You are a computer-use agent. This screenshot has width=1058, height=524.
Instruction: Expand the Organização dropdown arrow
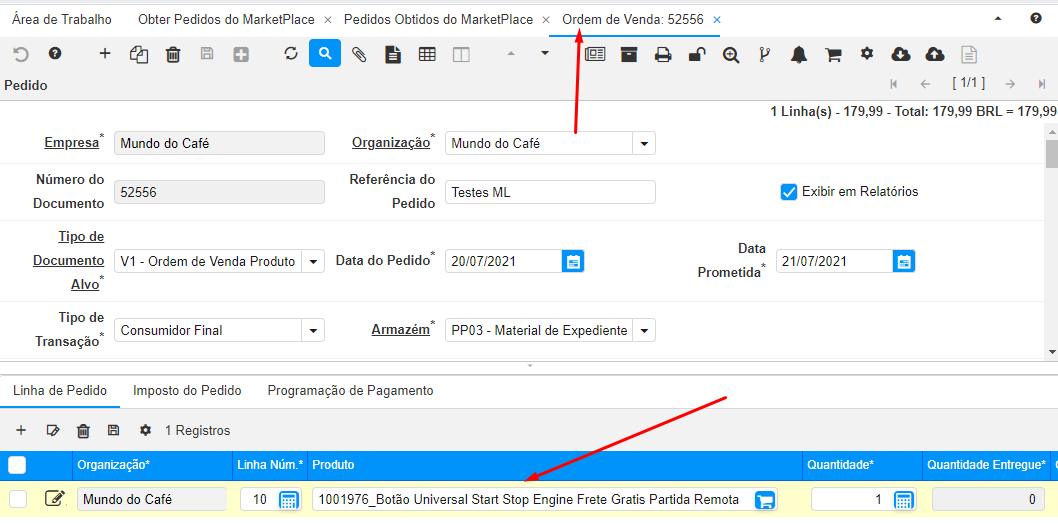point(644,144)
